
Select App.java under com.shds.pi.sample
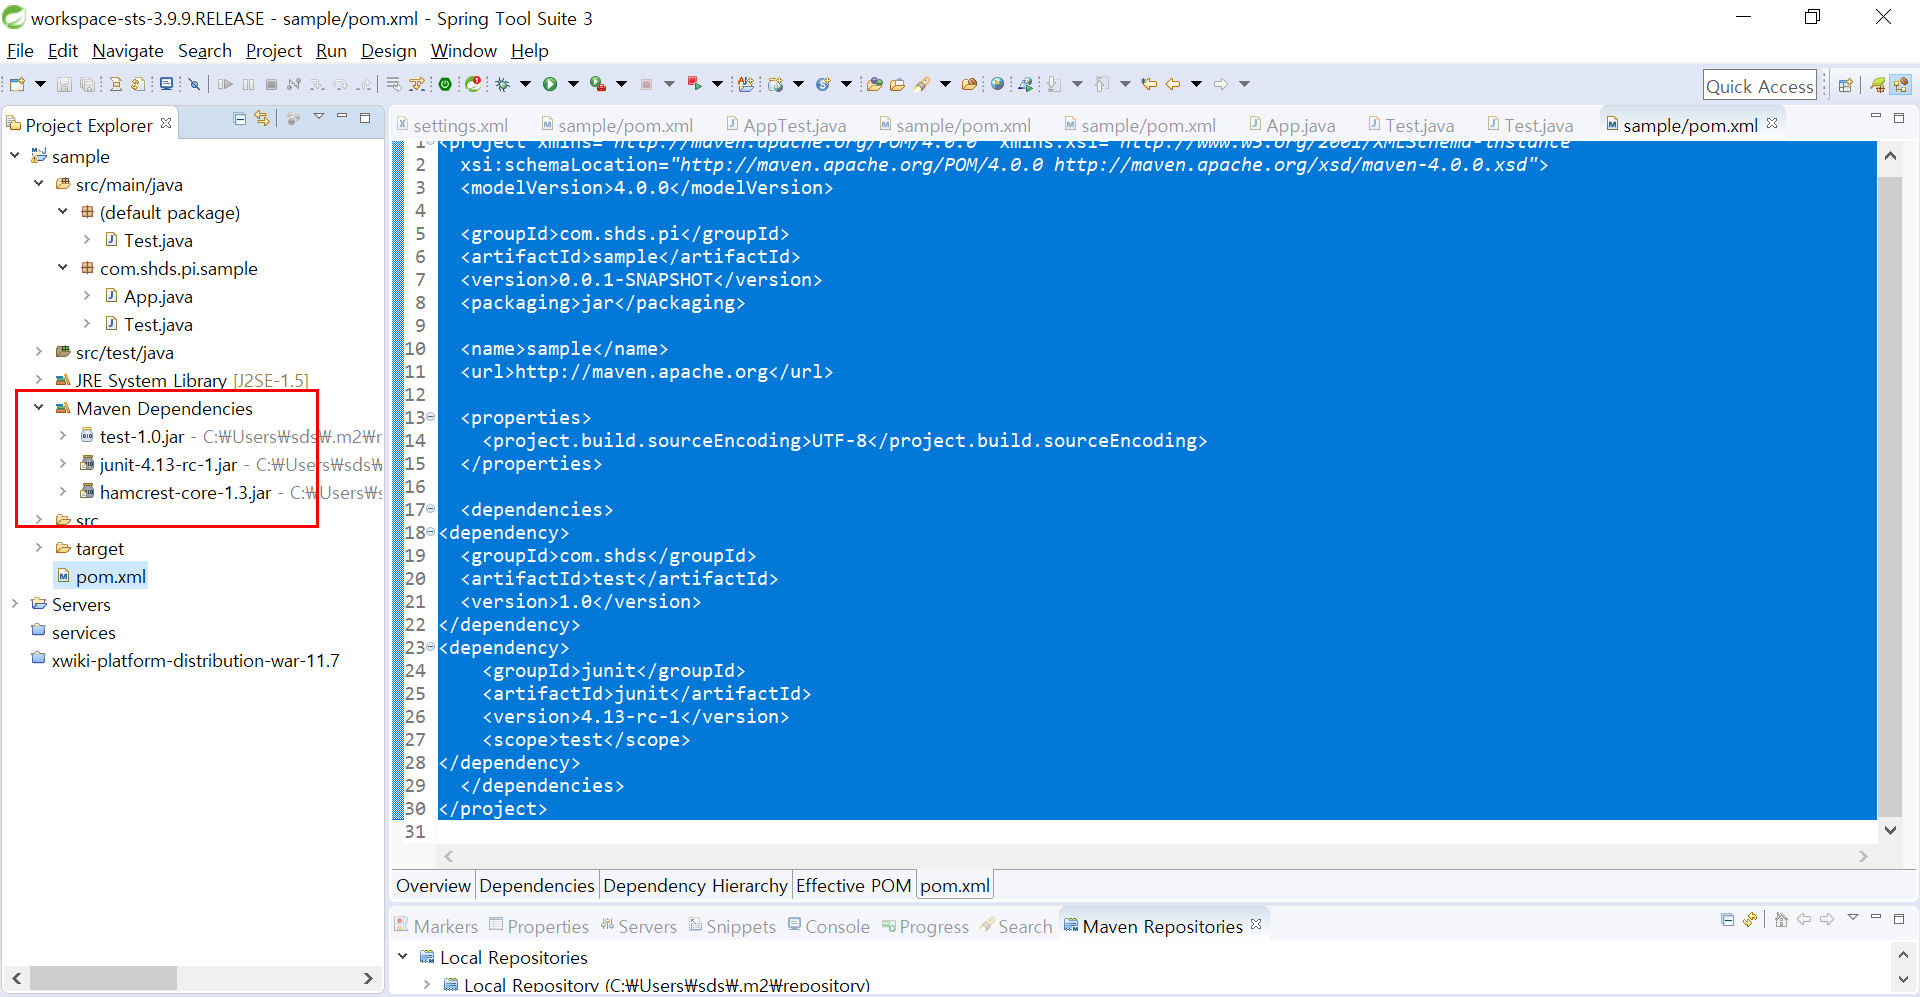(x=158, y=296)
